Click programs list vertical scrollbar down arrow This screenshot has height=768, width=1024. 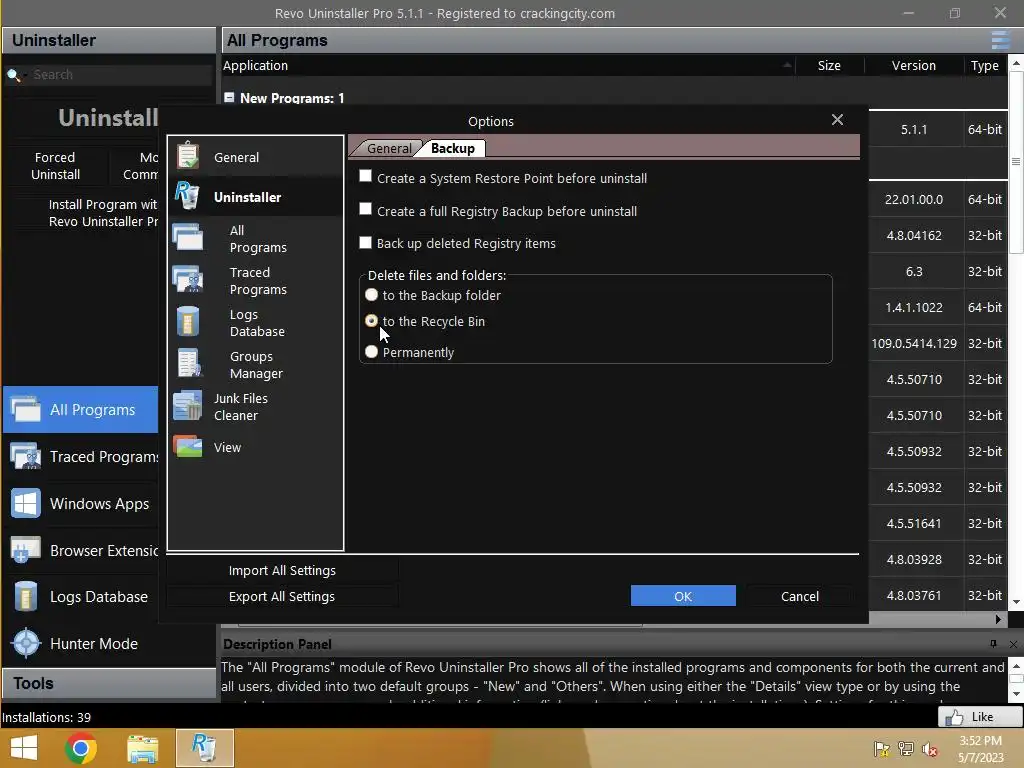tap(1016, 602)
